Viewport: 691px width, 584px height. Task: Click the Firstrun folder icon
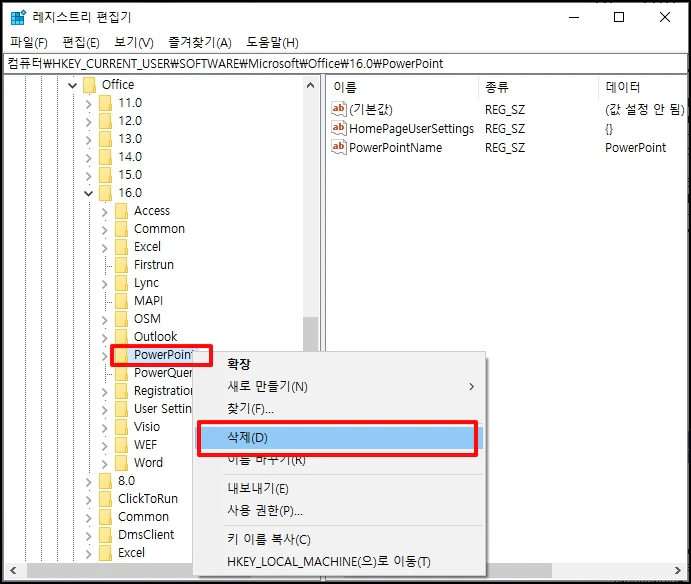121,265
